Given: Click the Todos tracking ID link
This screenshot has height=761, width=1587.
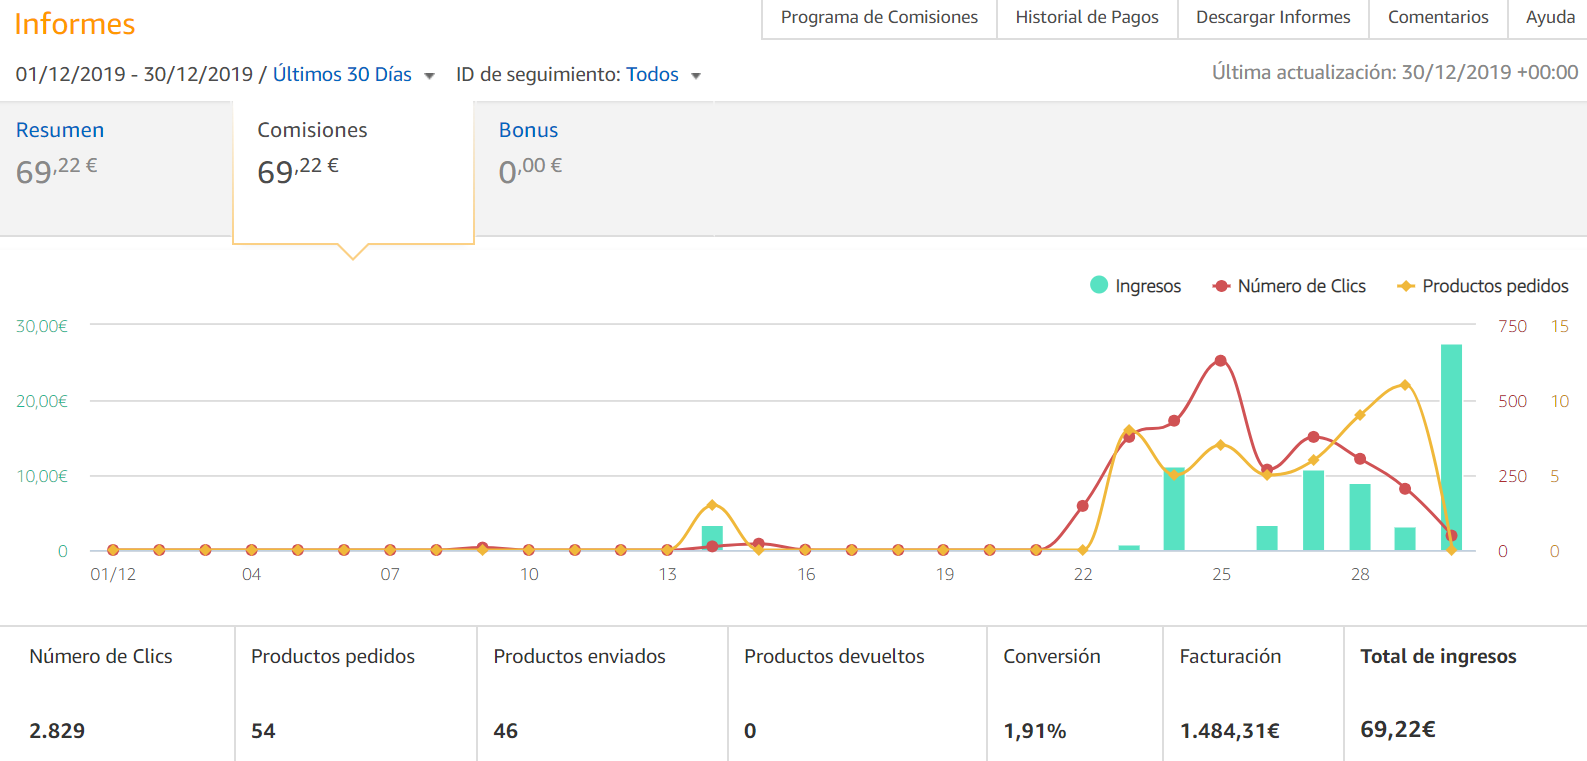Looking at the screenshot, I should [652, 75].
